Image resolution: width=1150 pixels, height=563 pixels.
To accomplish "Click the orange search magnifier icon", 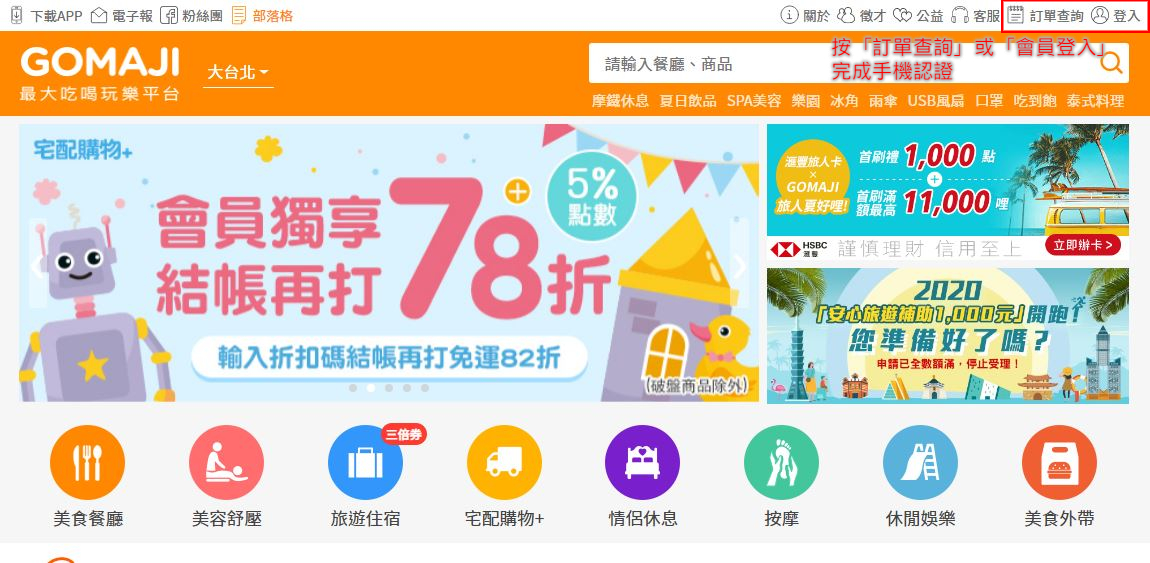I will tap(1111, 64).
